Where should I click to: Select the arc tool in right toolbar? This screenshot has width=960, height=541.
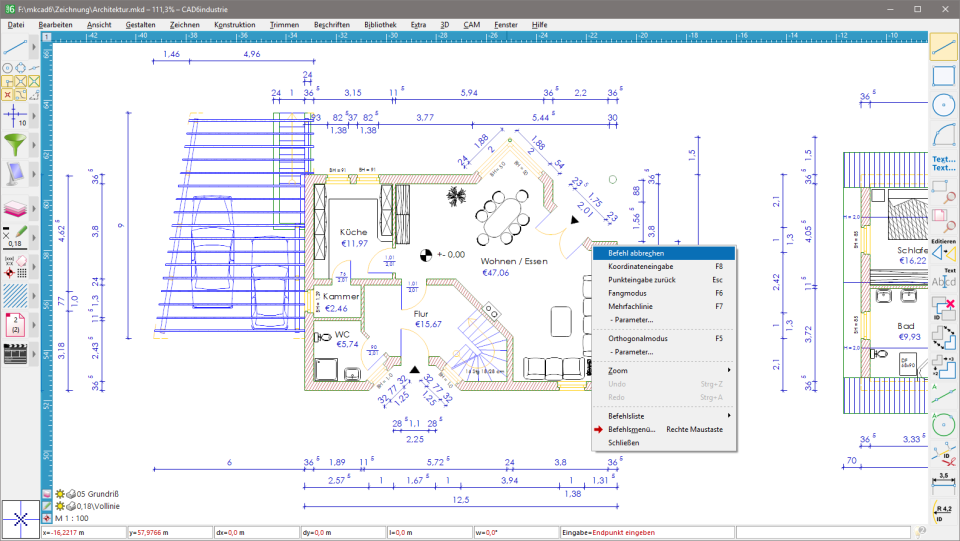pyautogui.click(x=943, y=134)
